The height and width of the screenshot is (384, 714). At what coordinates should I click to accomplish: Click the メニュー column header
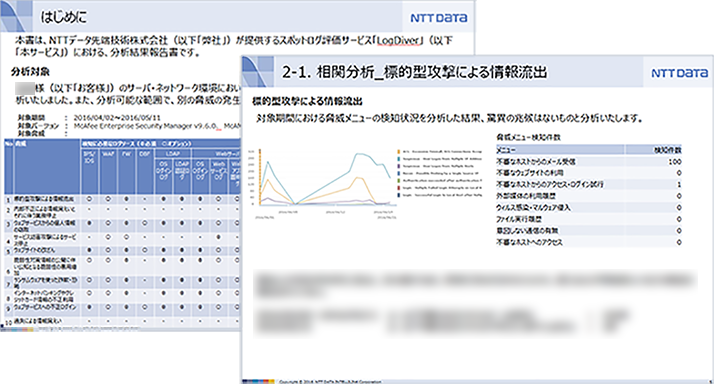coord(506,150)
